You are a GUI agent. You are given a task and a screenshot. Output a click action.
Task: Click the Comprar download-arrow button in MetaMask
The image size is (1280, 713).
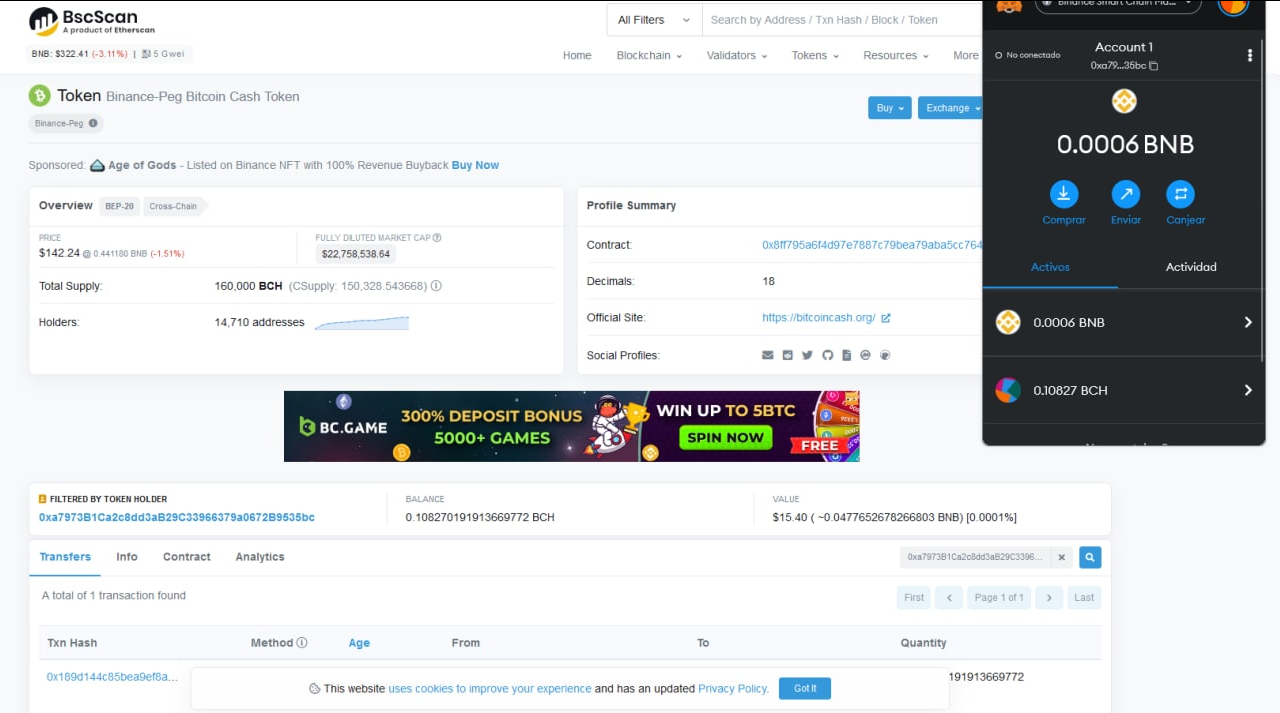(1064, 194)
